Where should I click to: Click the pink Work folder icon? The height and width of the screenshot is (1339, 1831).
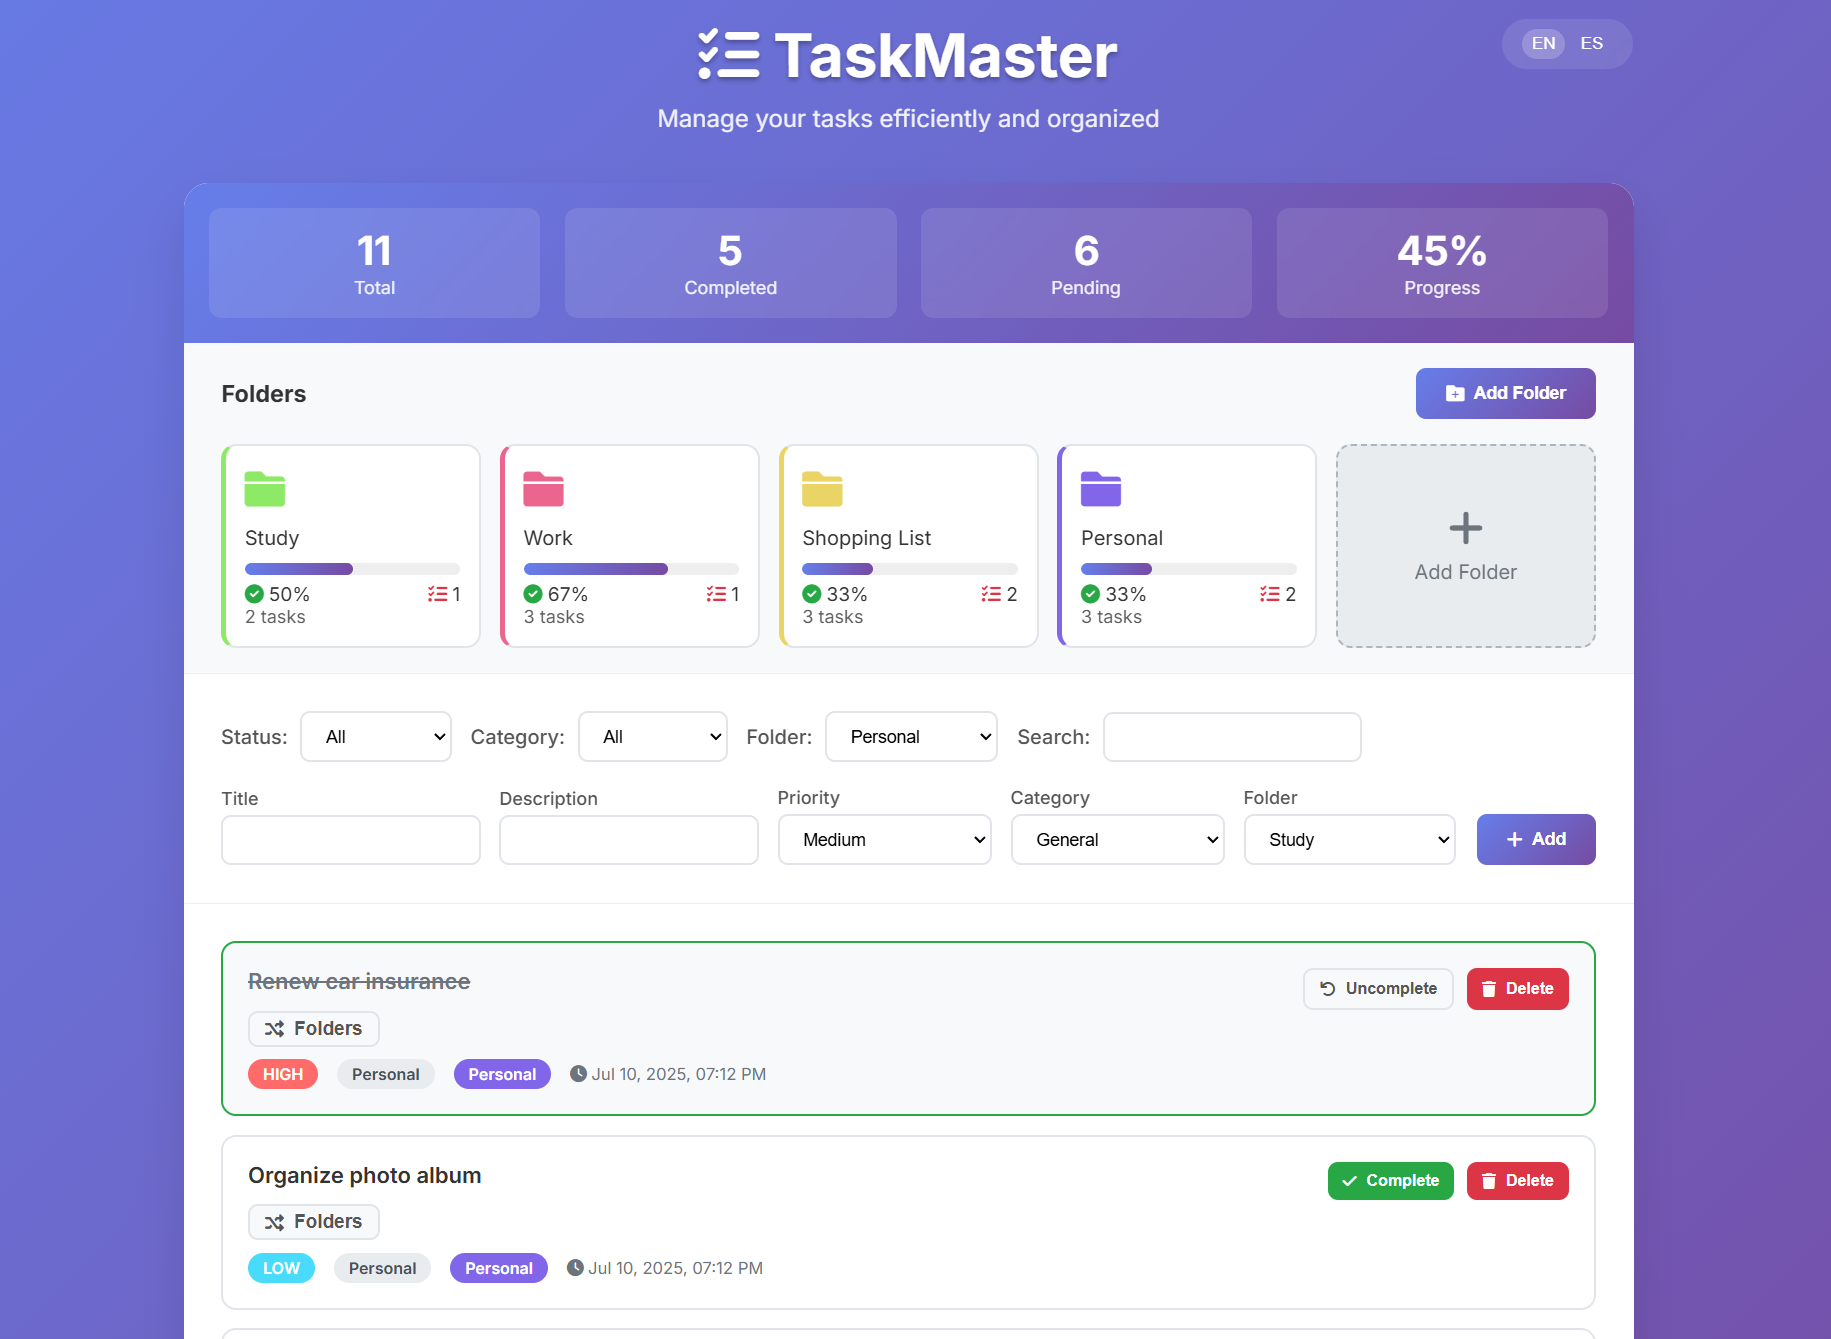pyautogui.click(x=544, y=489)
